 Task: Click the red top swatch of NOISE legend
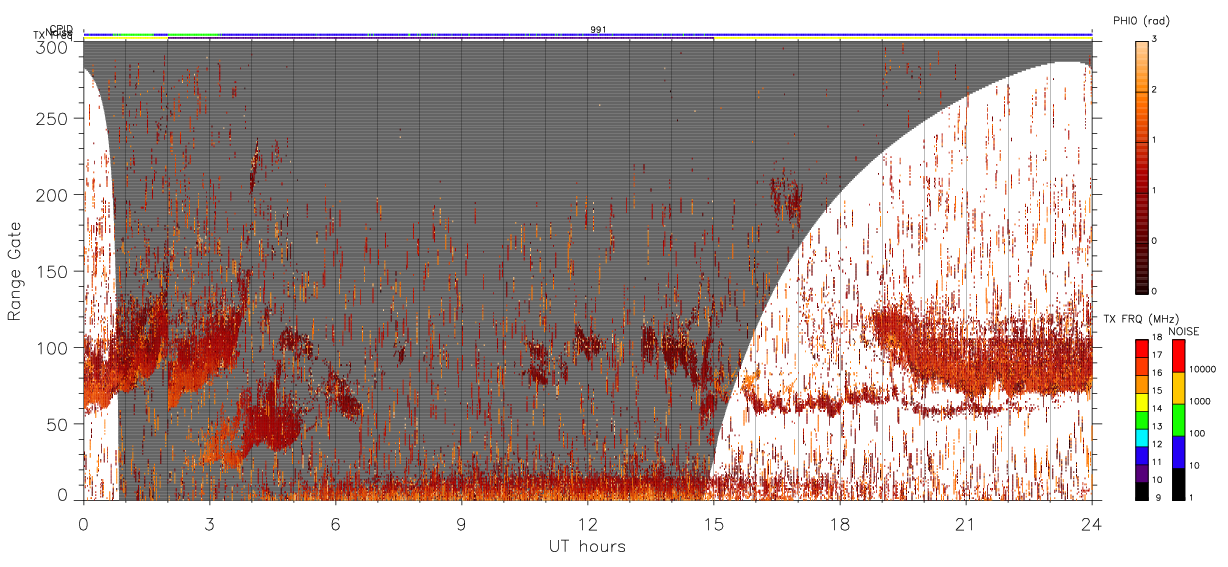(1179, 356)
